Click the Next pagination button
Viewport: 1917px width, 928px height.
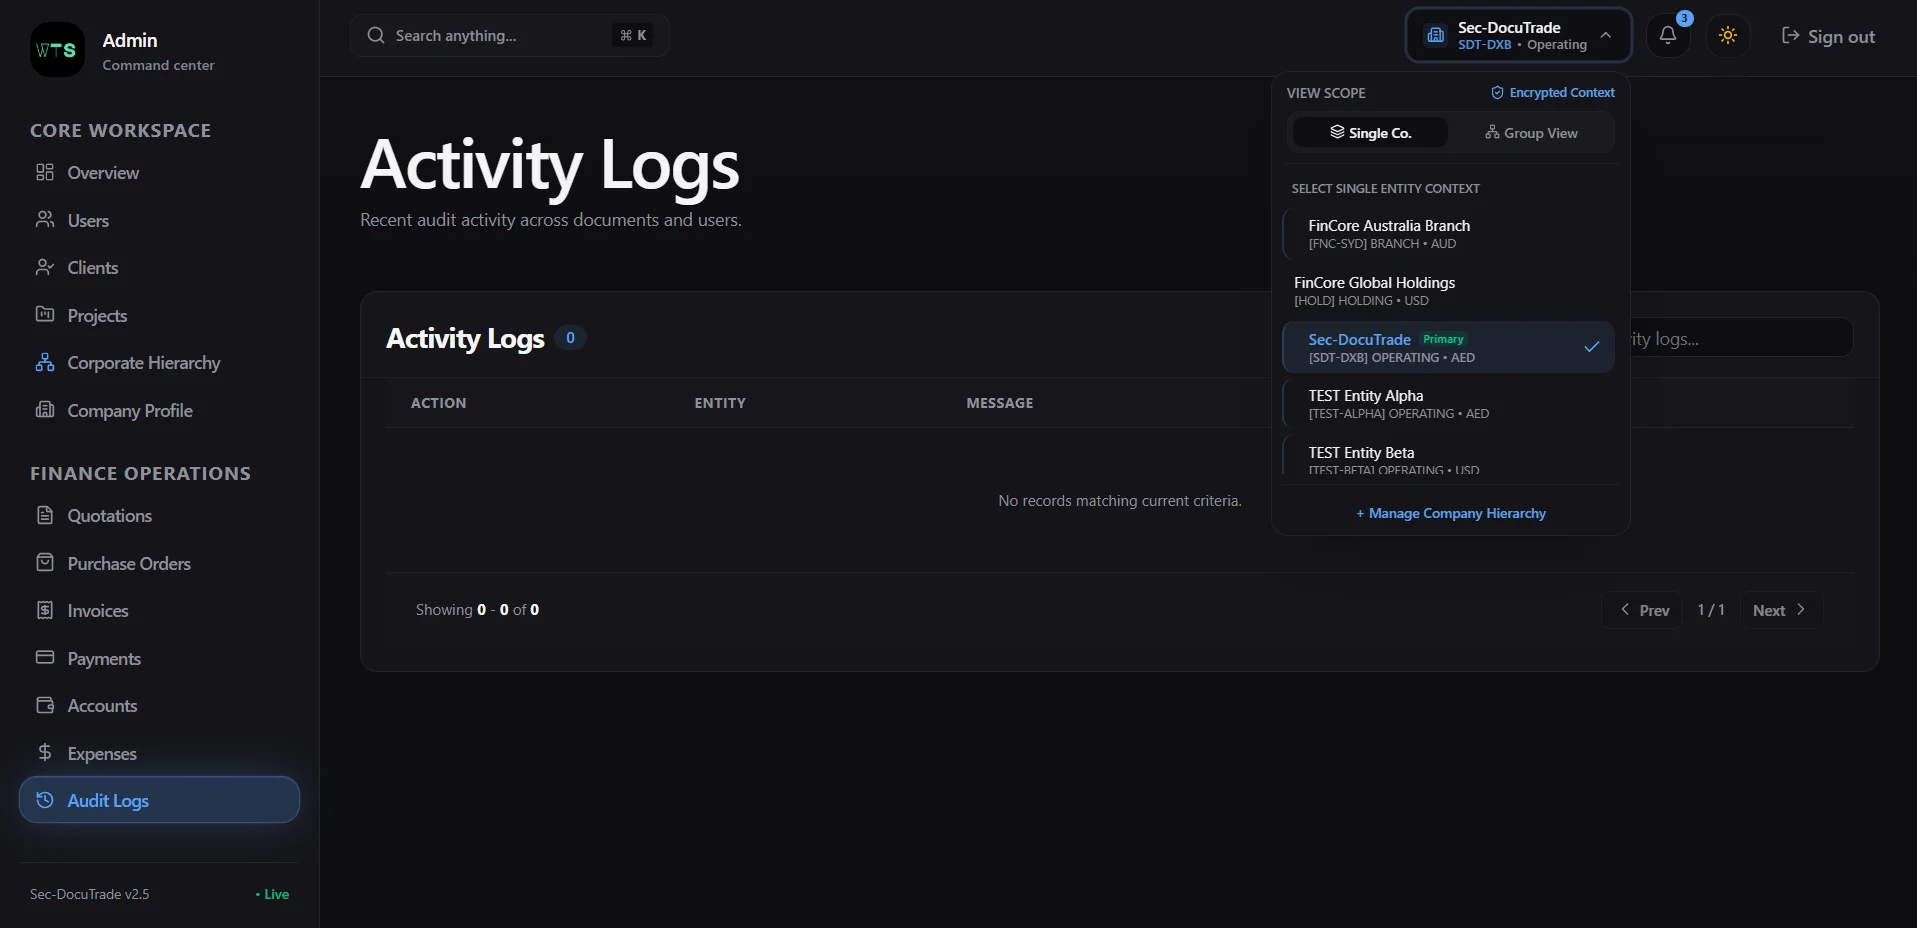click(1781, 610)
